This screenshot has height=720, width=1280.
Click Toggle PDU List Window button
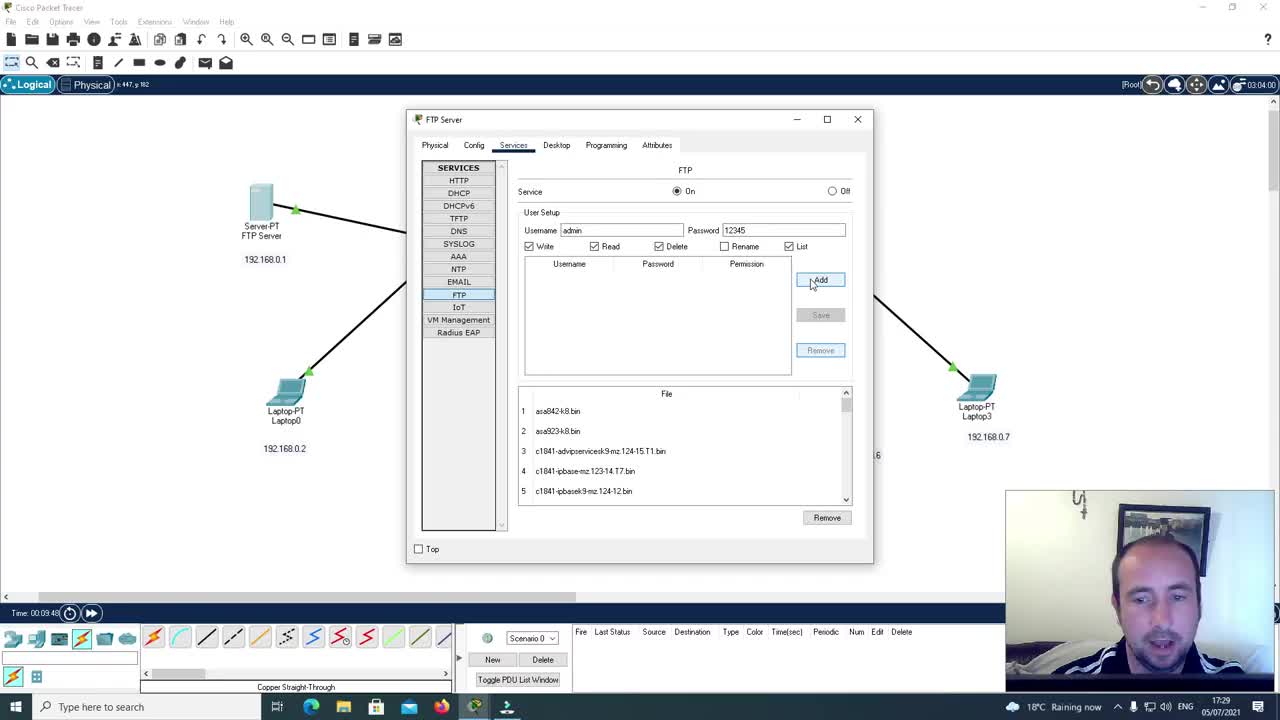tap(518, 680)
